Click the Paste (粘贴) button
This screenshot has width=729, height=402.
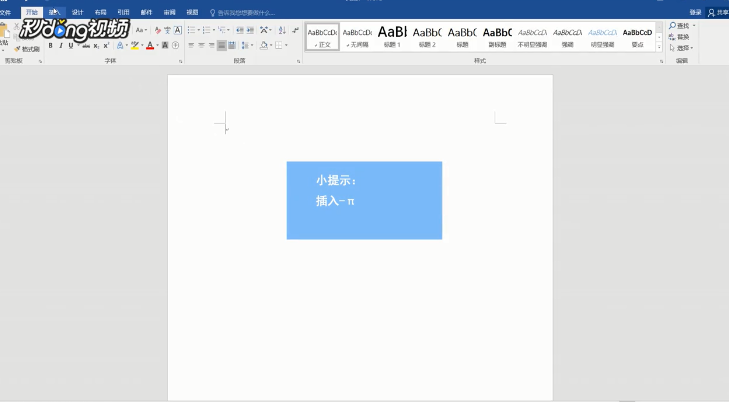4,36
